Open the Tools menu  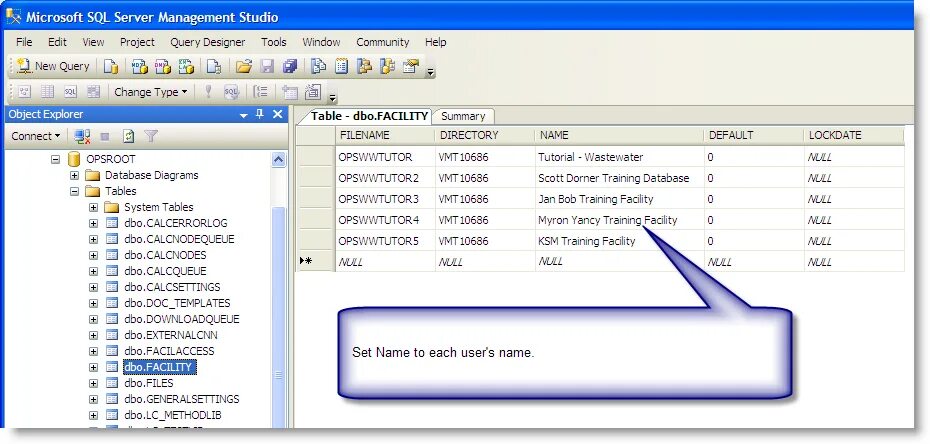pos(274,42)
